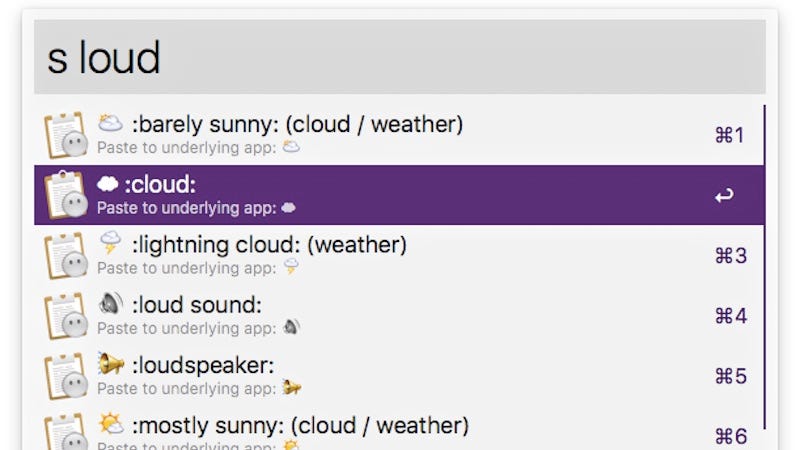Choose the highlighted ':cloud:' result
This screenshot has width=800, height=450.
pyautogui.click(x=399, y=195)
